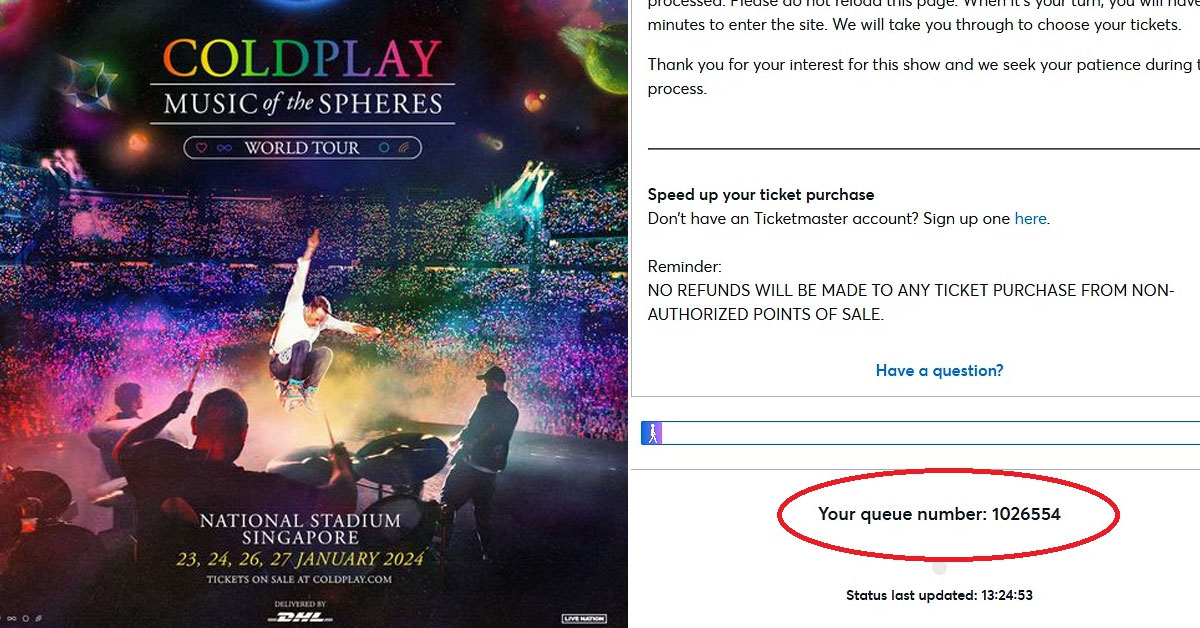This screenshot has width=1200, height=628.
Task: Open the 'here' sign-up link
Action: click(x=1031, y=218)
